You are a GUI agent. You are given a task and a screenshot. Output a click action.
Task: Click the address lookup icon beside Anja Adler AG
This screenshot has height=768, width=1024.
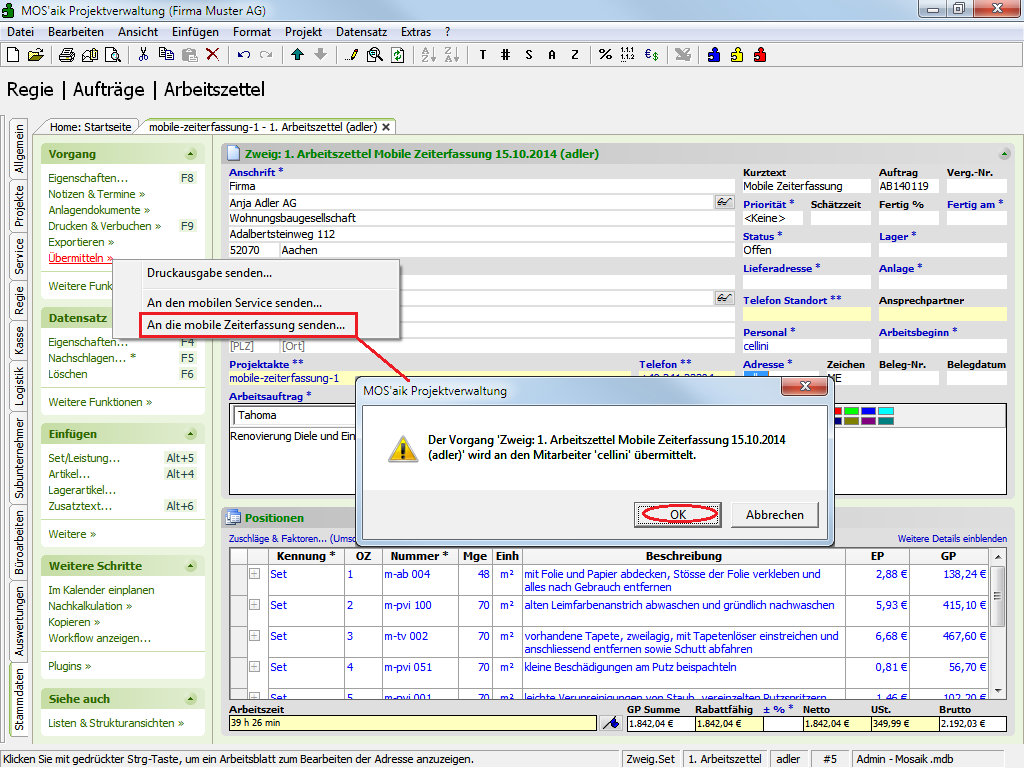(724, 202)
